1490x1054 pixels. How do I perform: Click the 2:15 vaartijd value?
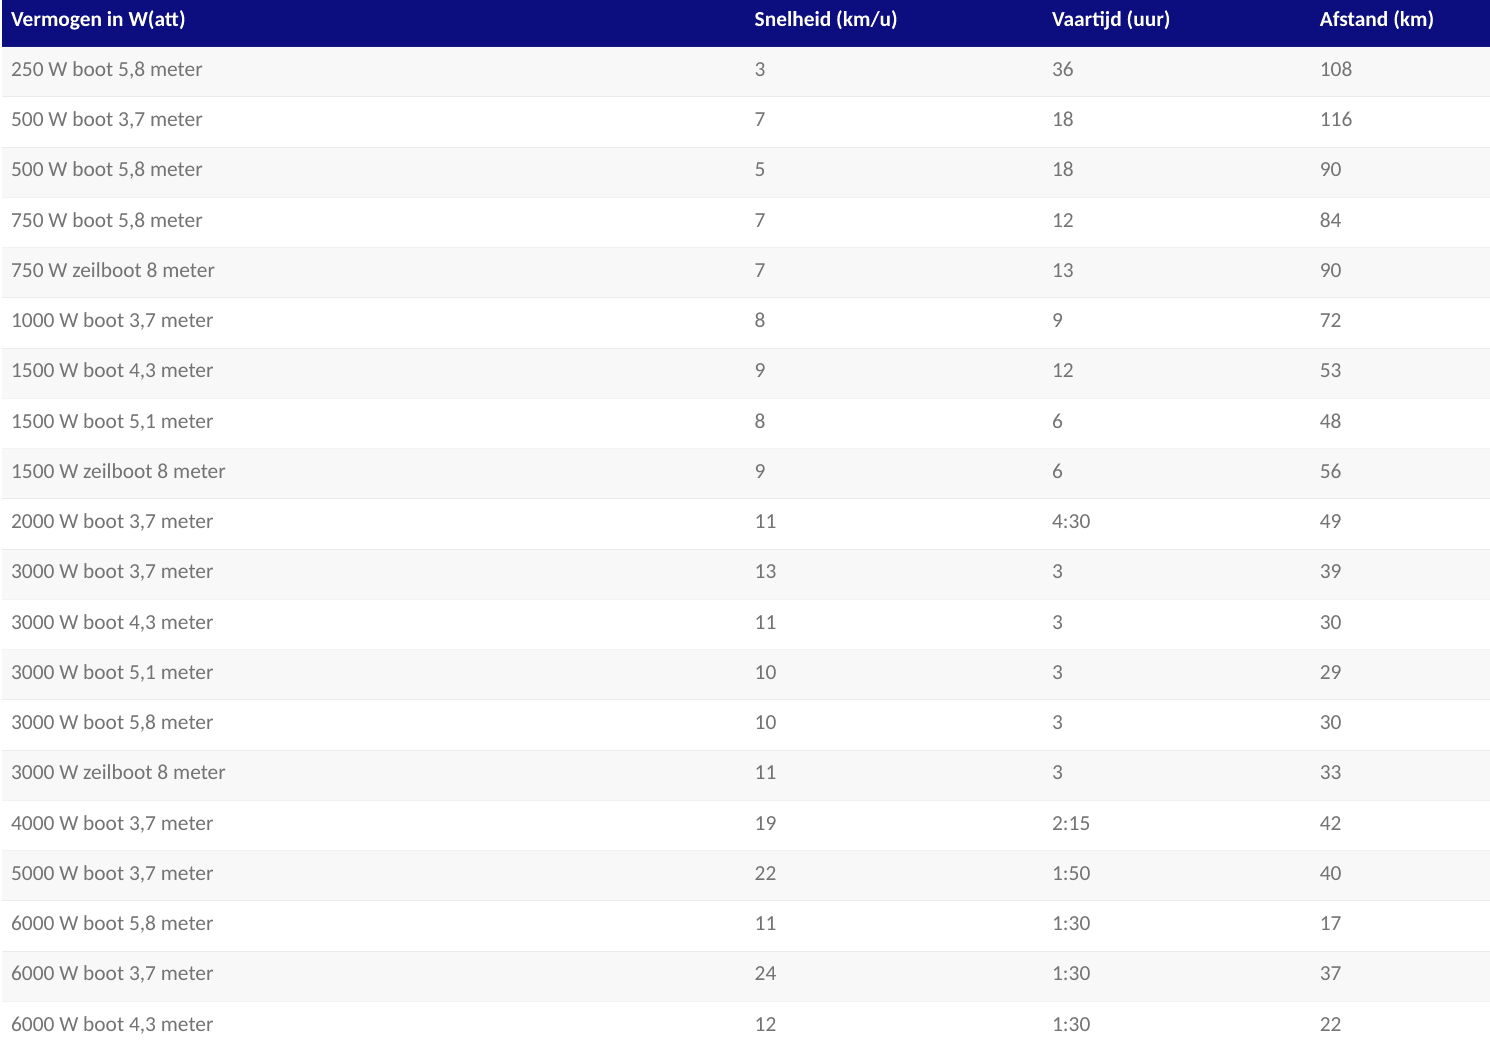coord(1070,824)
